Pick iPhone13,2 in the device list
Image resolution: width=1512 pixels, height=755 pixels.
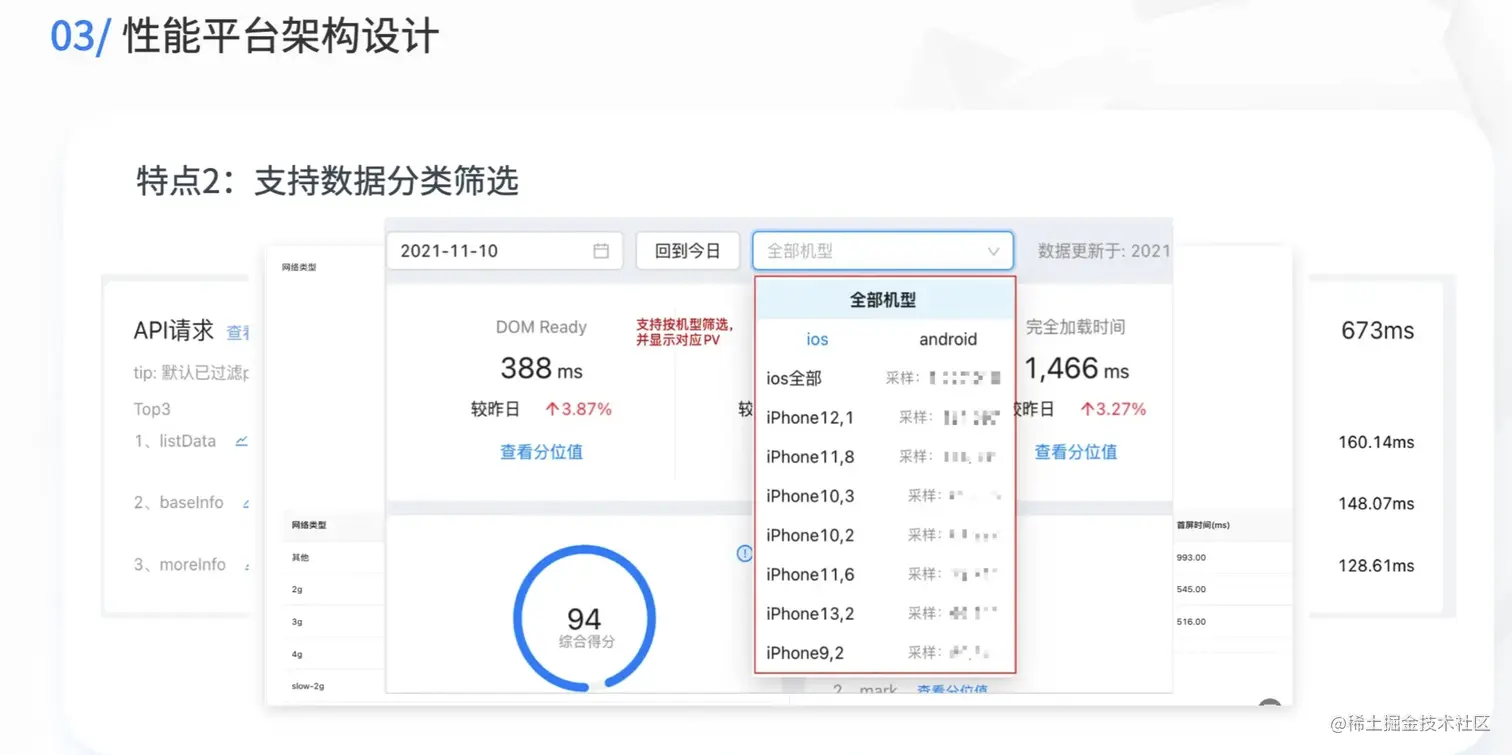click(x=884, y=613)
